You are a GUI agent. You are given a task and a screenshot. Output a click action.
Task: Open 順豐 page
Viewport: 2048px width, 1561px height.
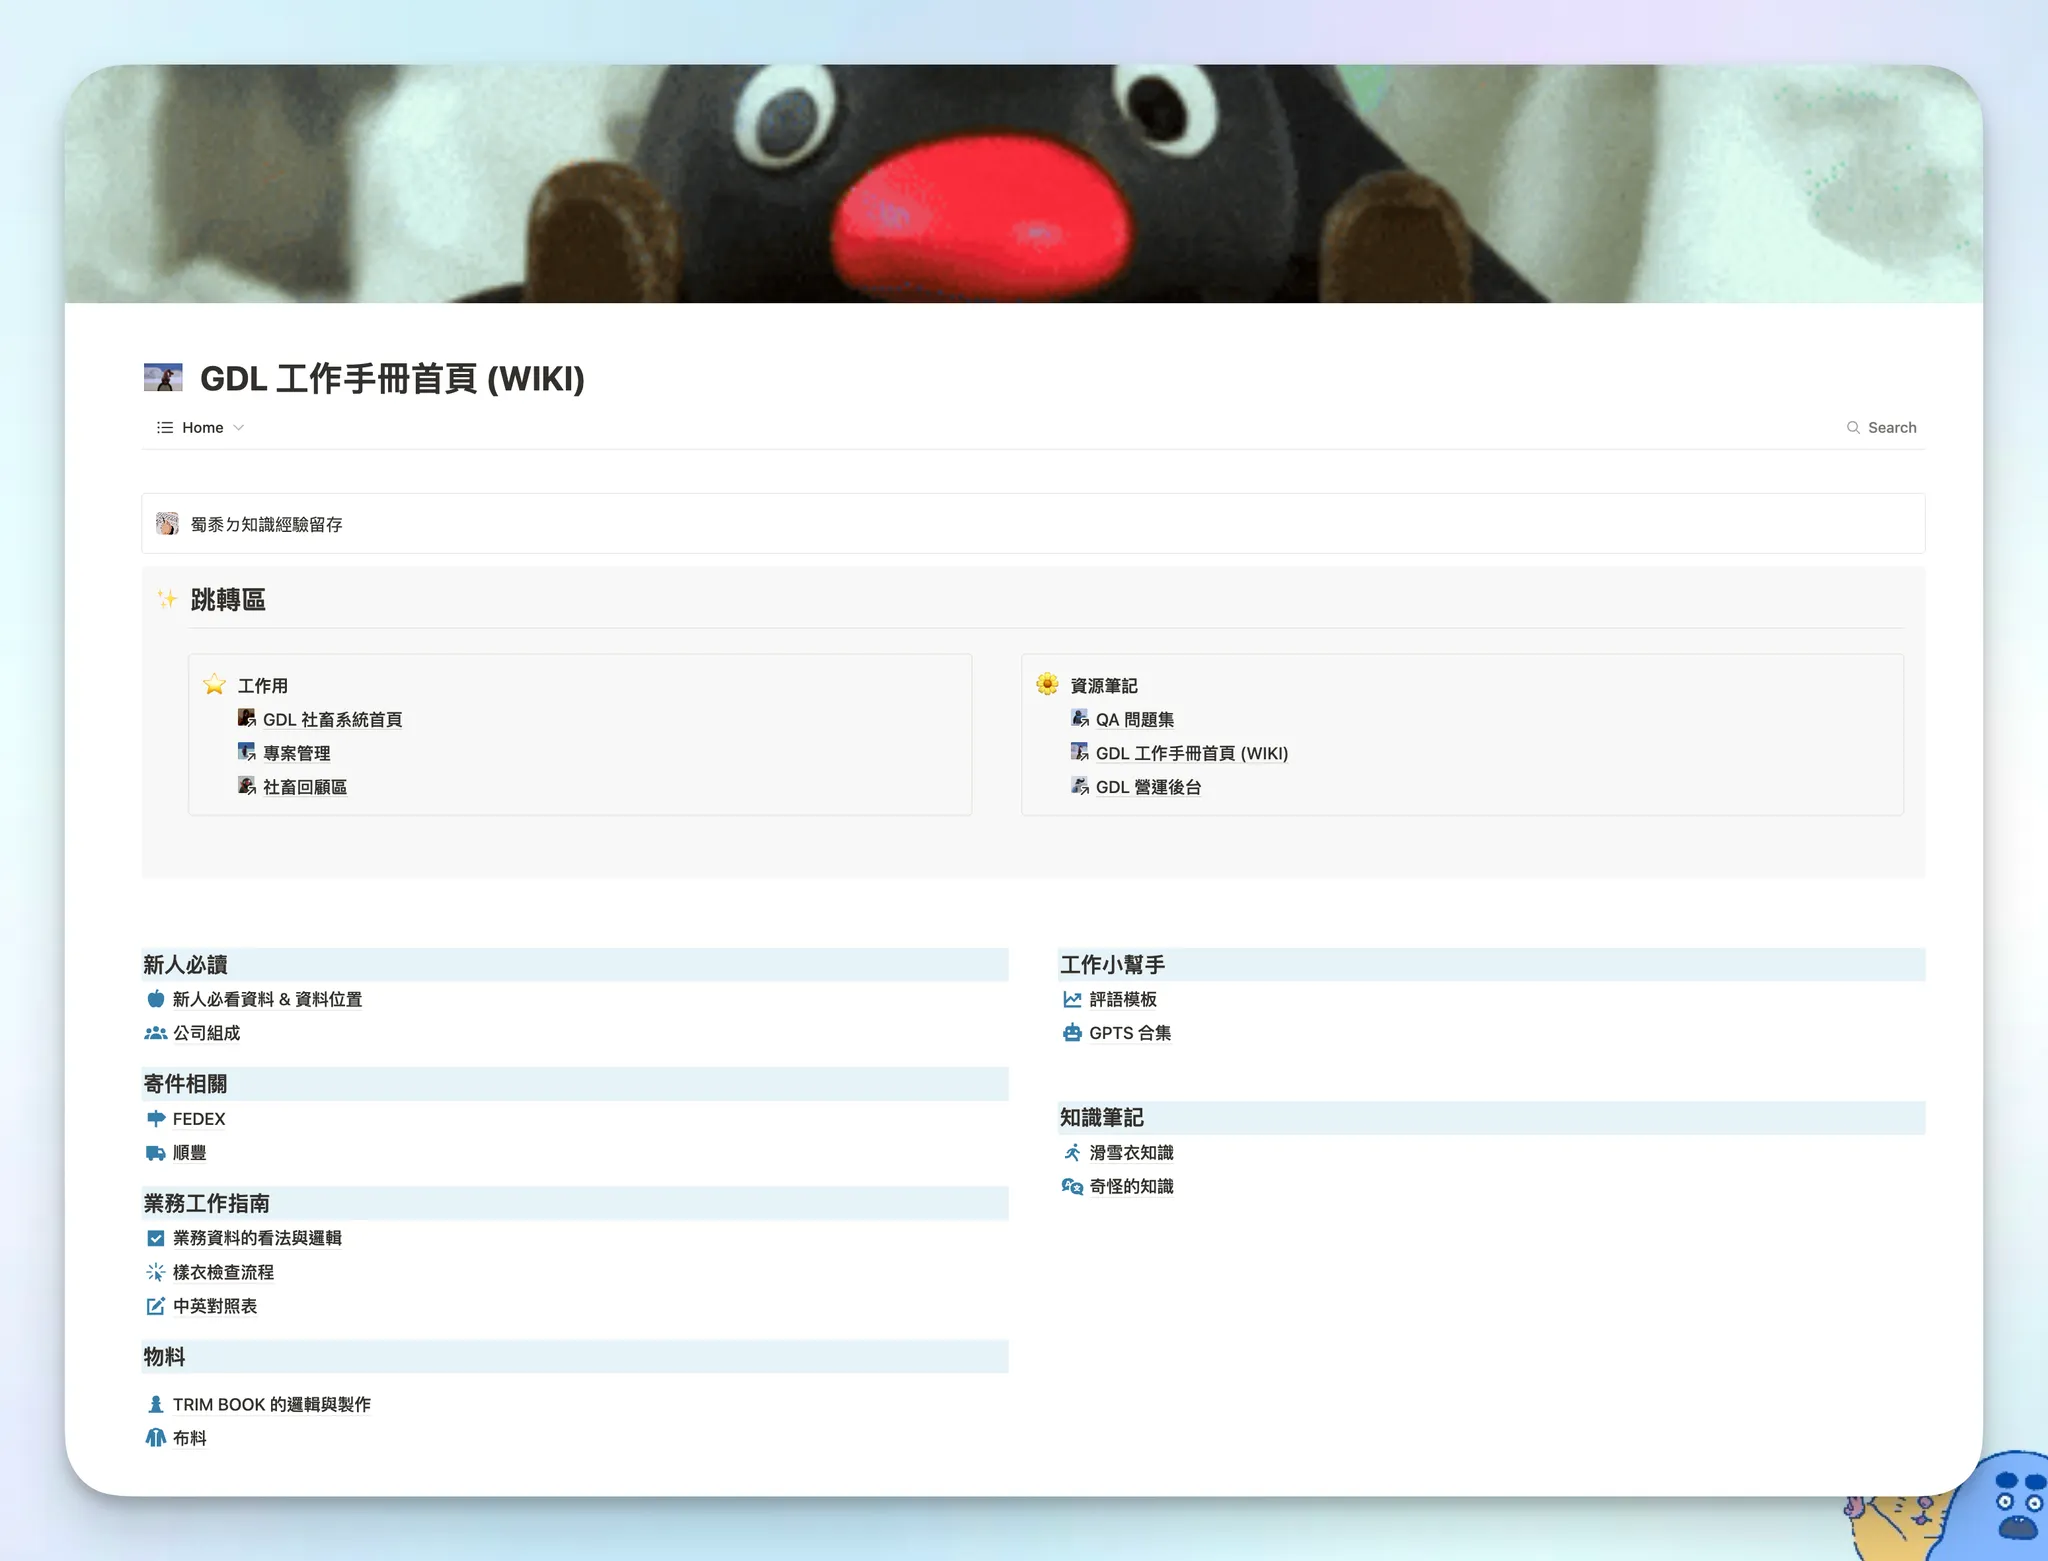pyautogui.click(x=189, y=1154)
